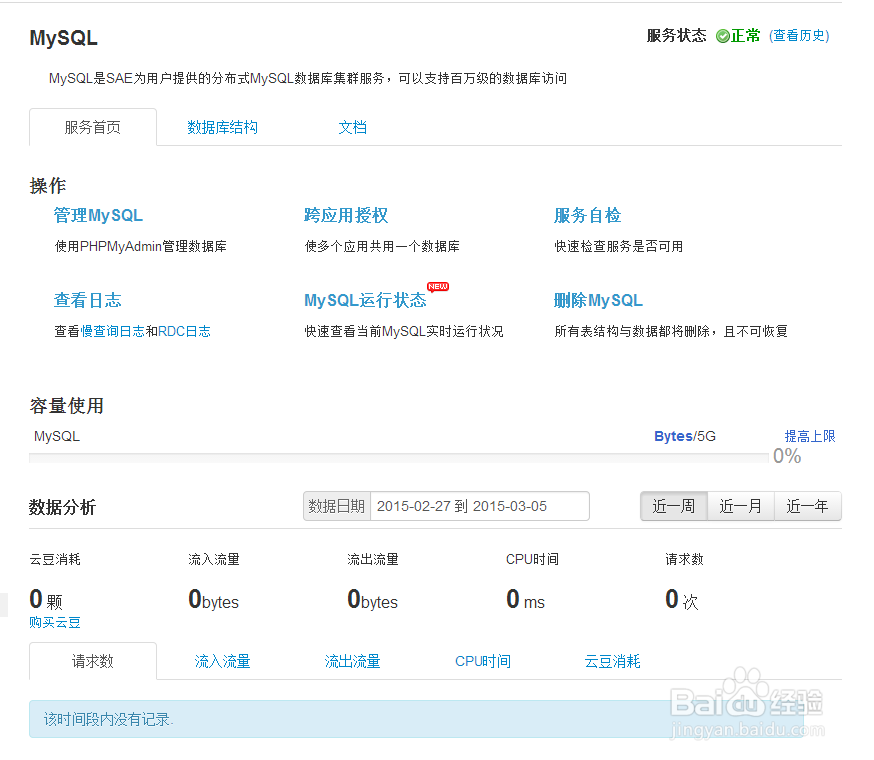The width and height of the screenshot is (874, 760).
Task: Click the 0 次 请求数 value
Action: (682, 600)
